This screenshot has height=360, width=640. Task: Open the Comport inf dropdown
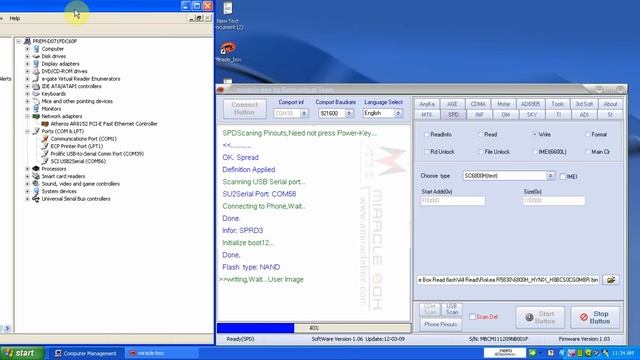coord(304,113)
